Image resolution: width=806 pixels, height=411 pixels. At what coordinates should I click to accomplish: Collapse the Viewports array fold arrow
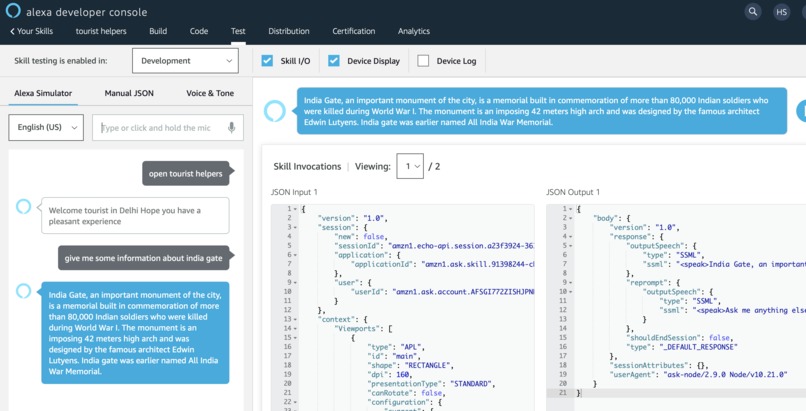coord(296,329)
